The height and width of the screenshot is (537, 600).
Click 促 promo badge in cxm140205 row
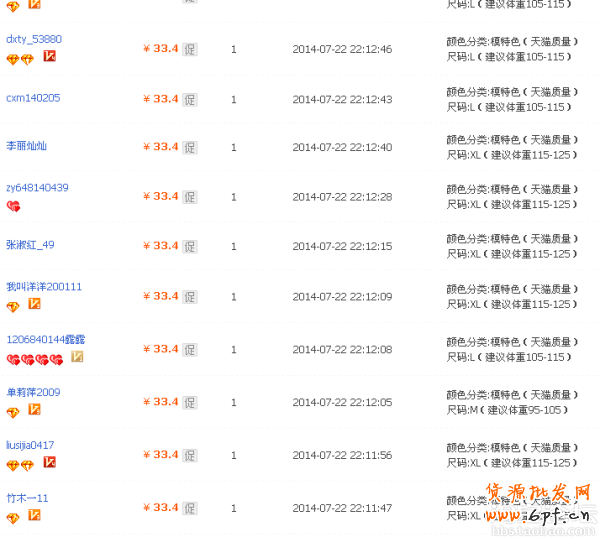click(x=190, y=100)
